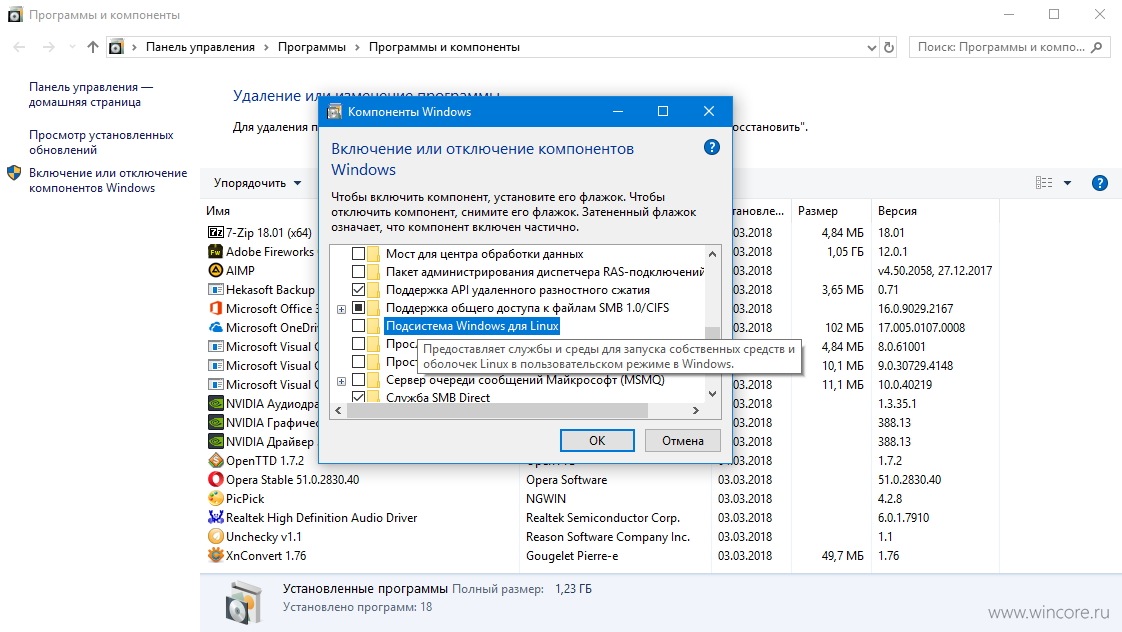Open the recent locations dropdown arrow
The image size is (1122, 632).
pyautogui.click(x=72, y=47)
